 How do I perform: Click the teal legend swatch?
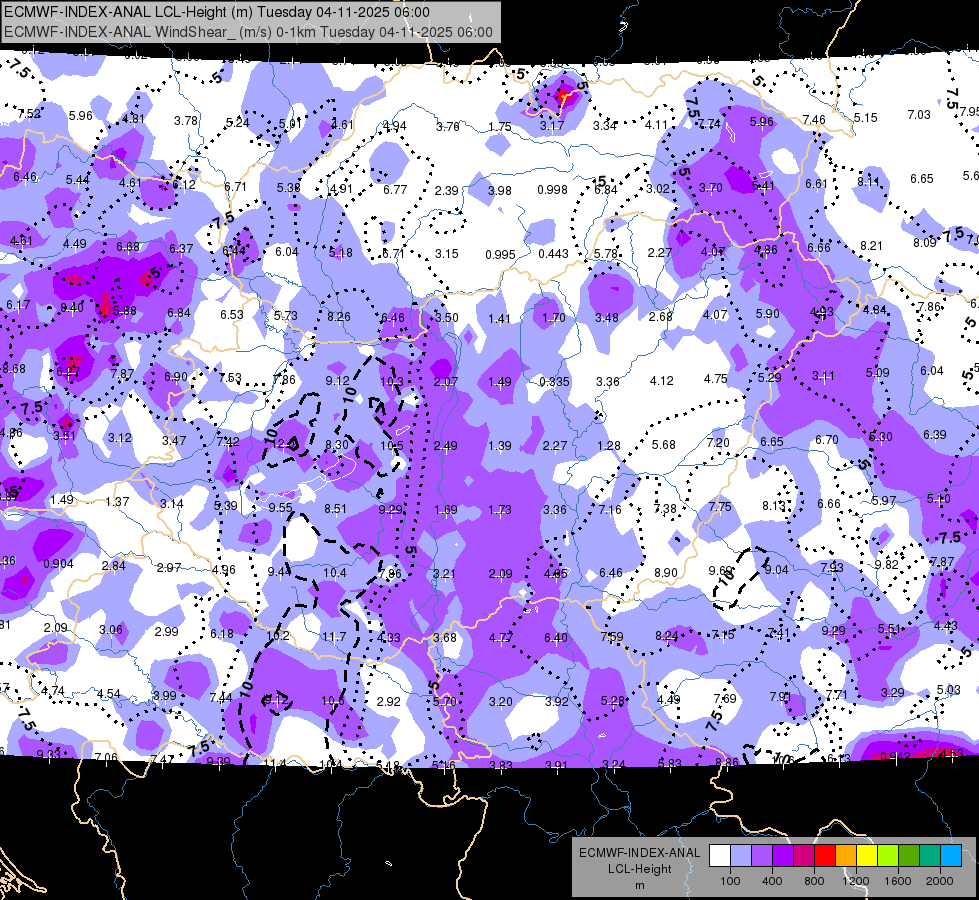(x=930, y=856)
